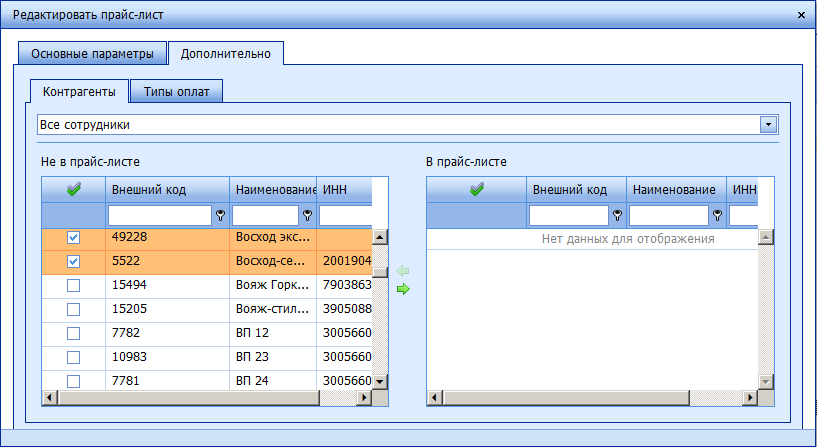Click the green right arrow to add contractors
The image size is (817, 447).
[x=404, y=289]
